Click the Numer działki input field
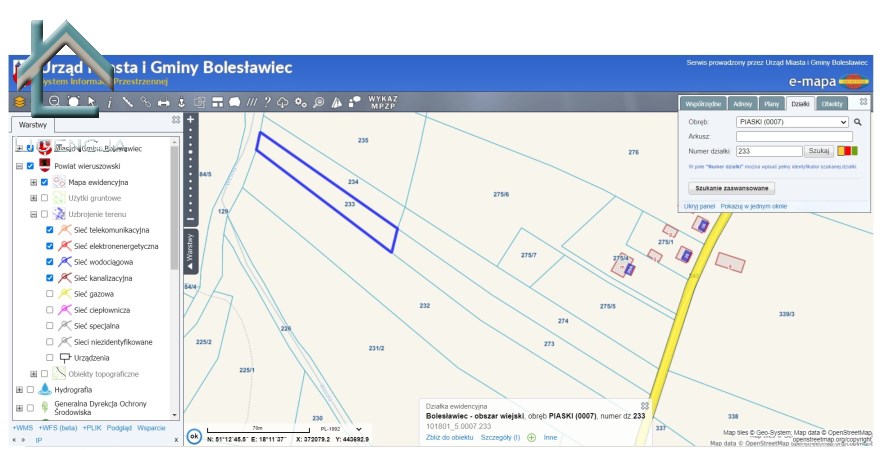Screen dimensions: 880x450 tap(768, 151)
